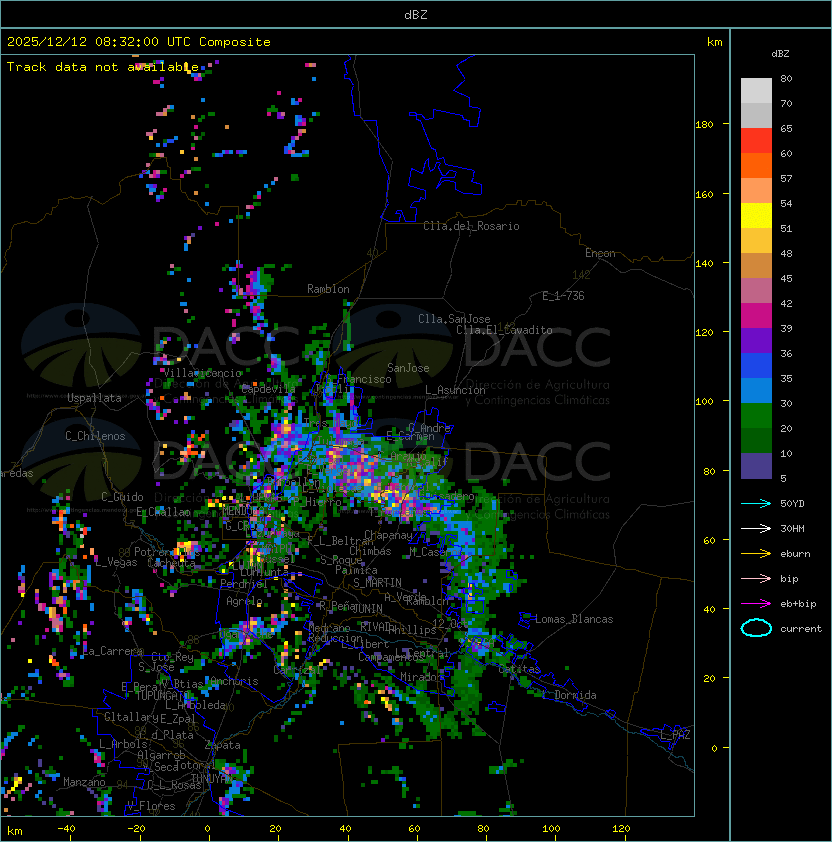Pick the red swatch below 65 dBZ
This screenshot has width=832, height=842.
(x=756, y=141)
